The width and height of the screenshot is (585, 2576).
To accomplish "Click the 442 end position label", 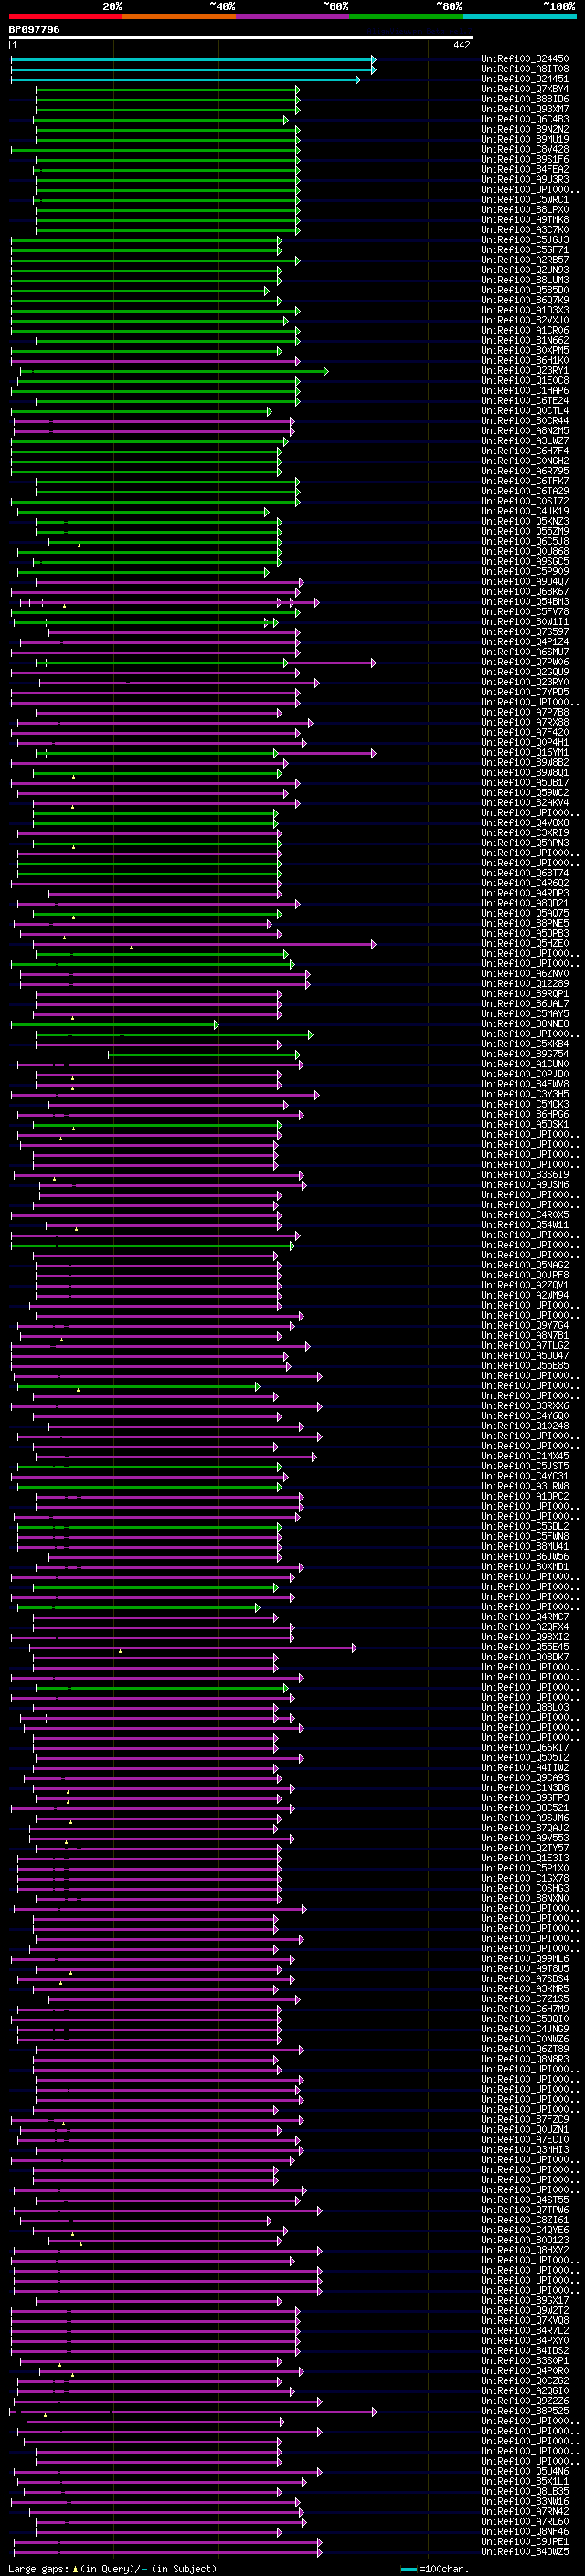I will 461,45.
